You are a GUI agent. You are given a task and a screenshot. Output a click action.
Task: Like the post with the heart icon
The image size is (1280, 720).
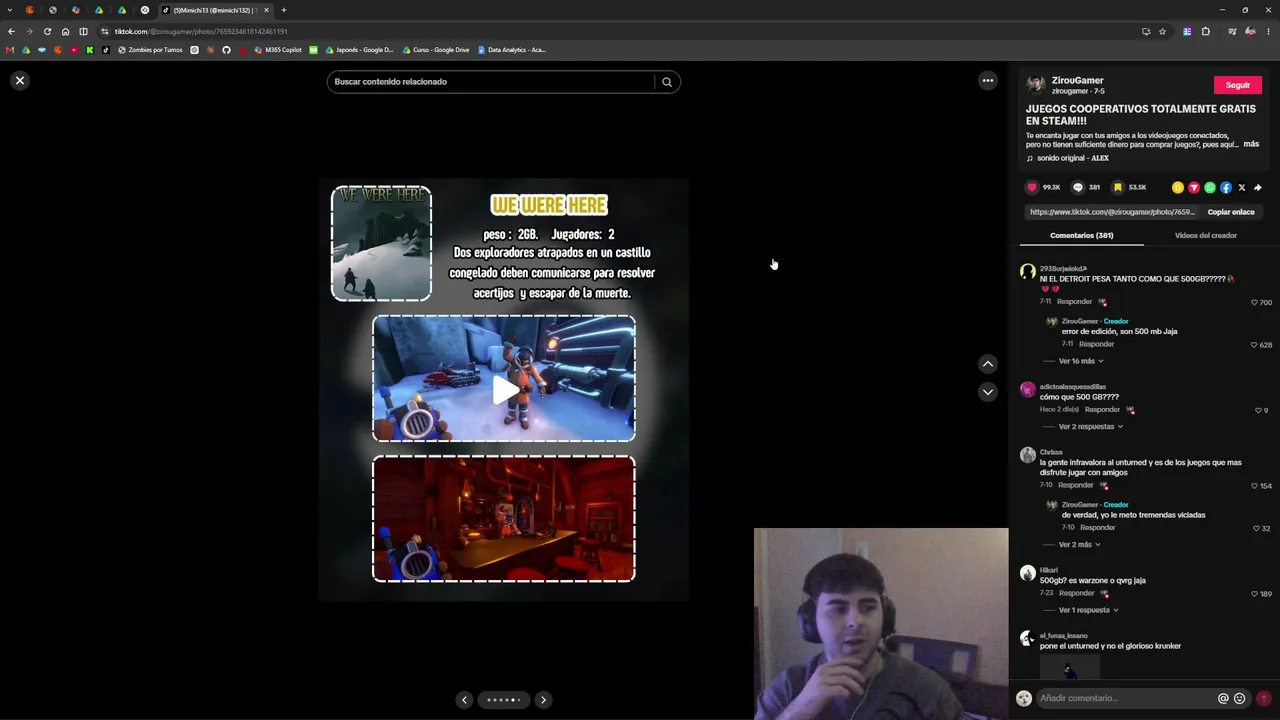(1032, 187)
